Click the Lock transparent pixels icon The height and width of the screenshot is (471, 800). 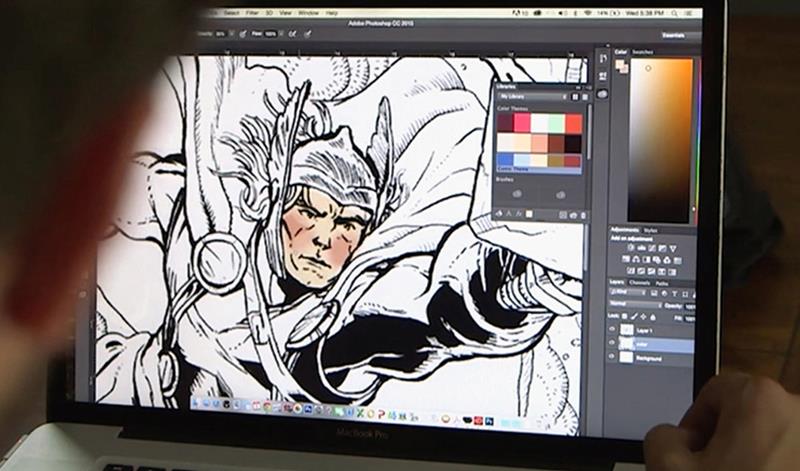(x=625, y=317)
